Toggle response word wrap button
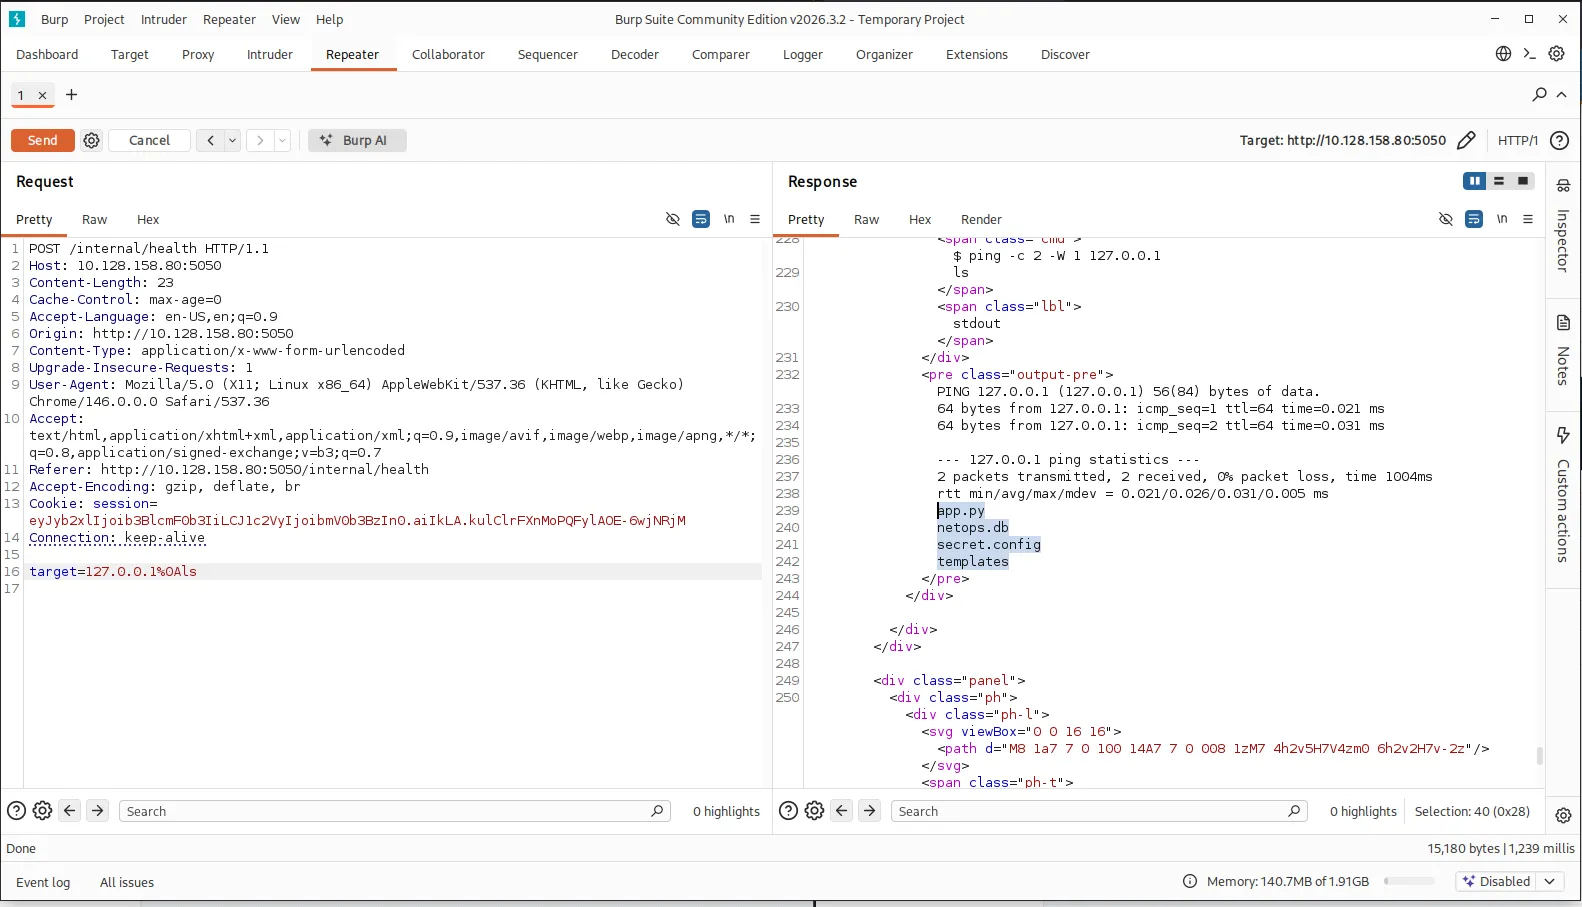The width and height of the screenshot is (1582, 907). (x=1474, y=219)
